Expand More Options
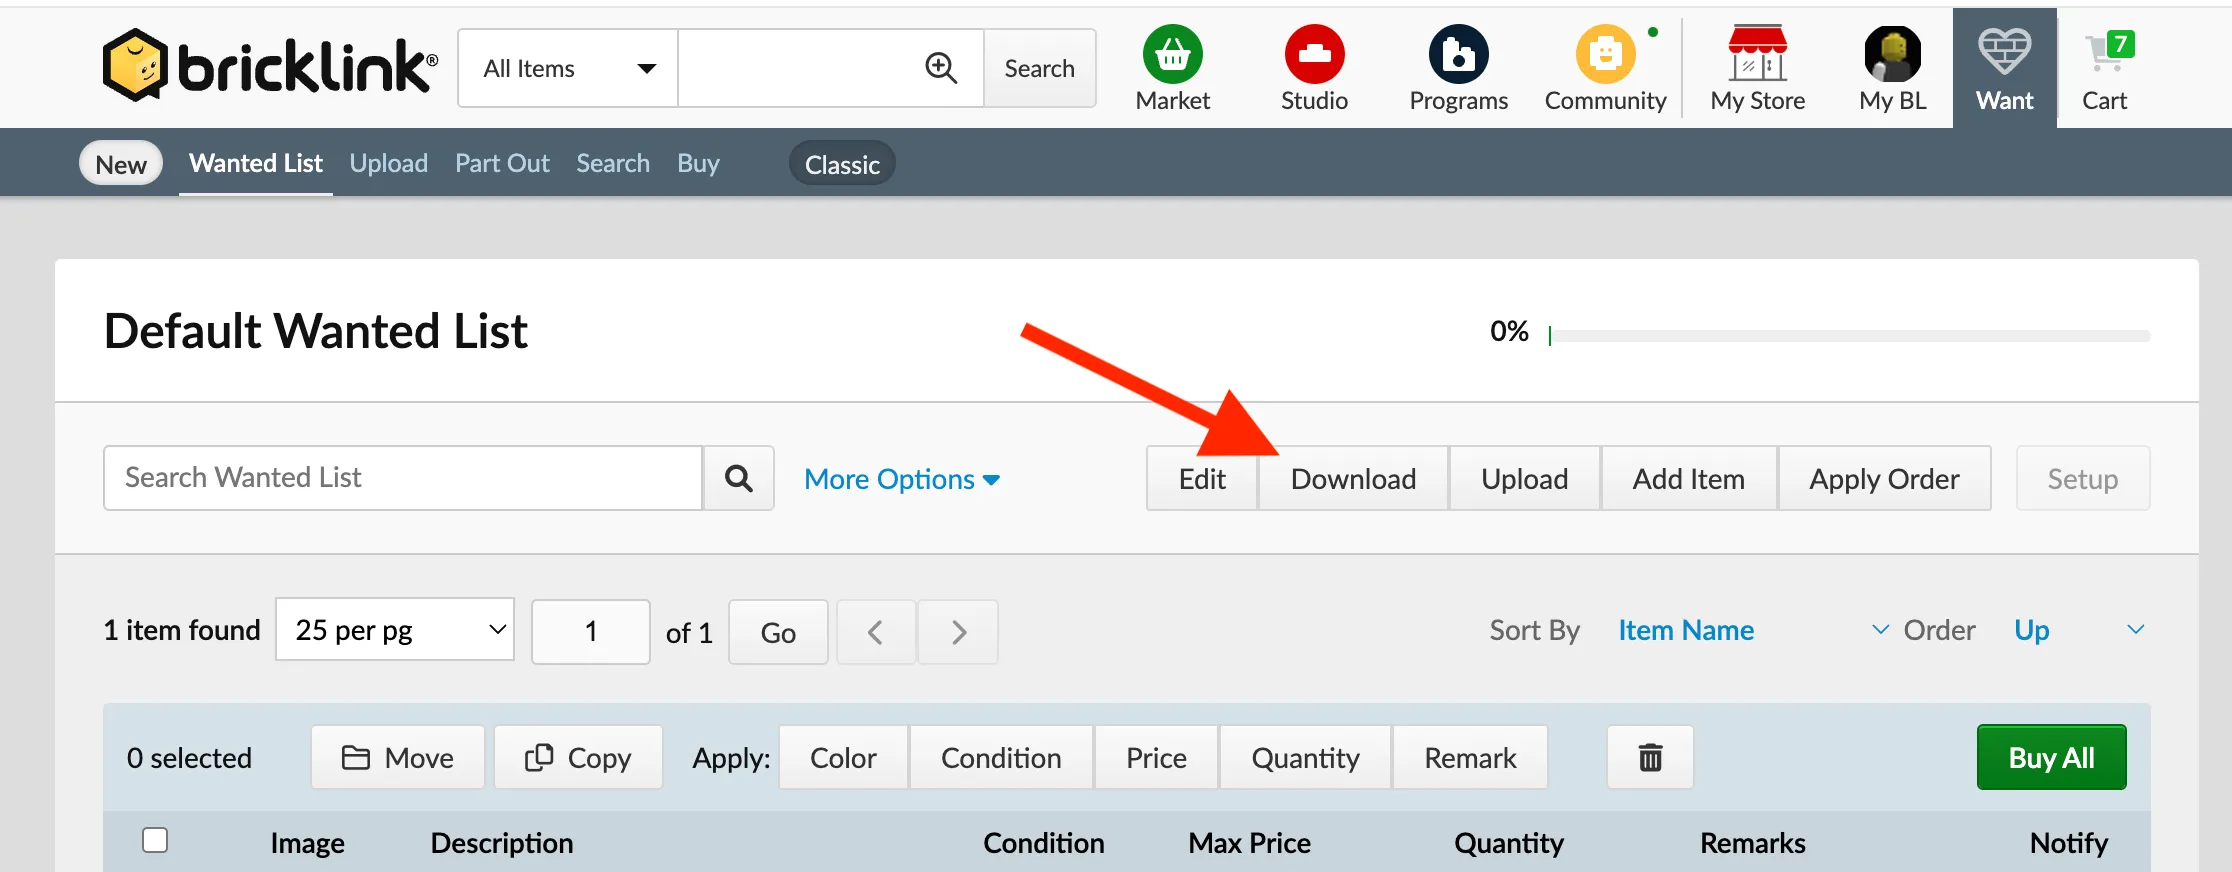2232x872 pixels. [x=902, y=479]
